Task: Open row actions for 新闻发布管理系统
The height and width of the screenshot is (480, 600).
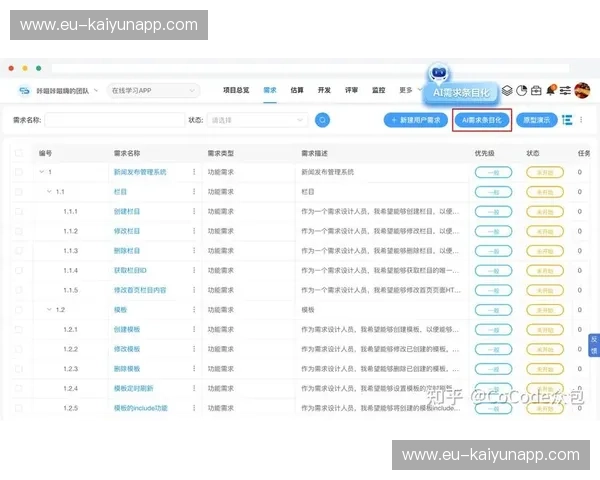Action: 194,172
